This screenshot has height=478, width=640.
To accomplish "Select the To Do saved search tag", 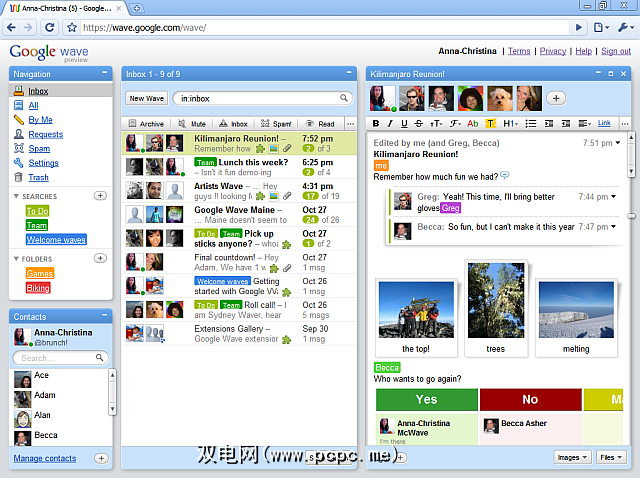I will tap(37, 211).
